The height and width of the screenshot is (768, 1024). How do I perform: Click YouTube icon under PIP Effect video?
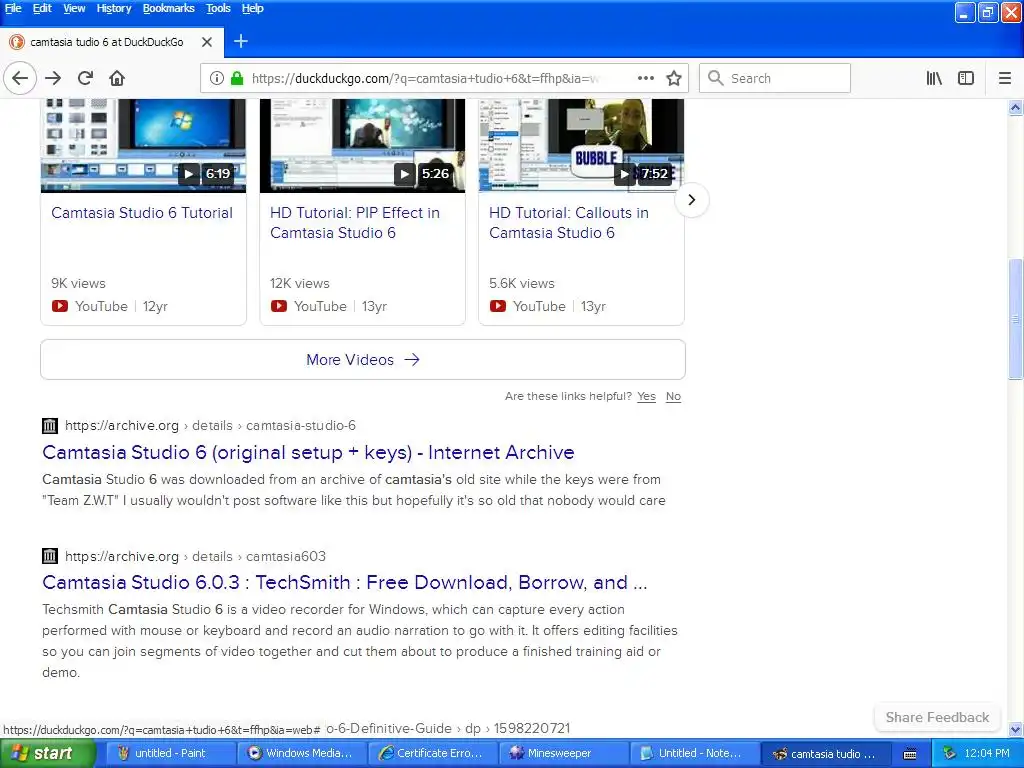point(279,306)
